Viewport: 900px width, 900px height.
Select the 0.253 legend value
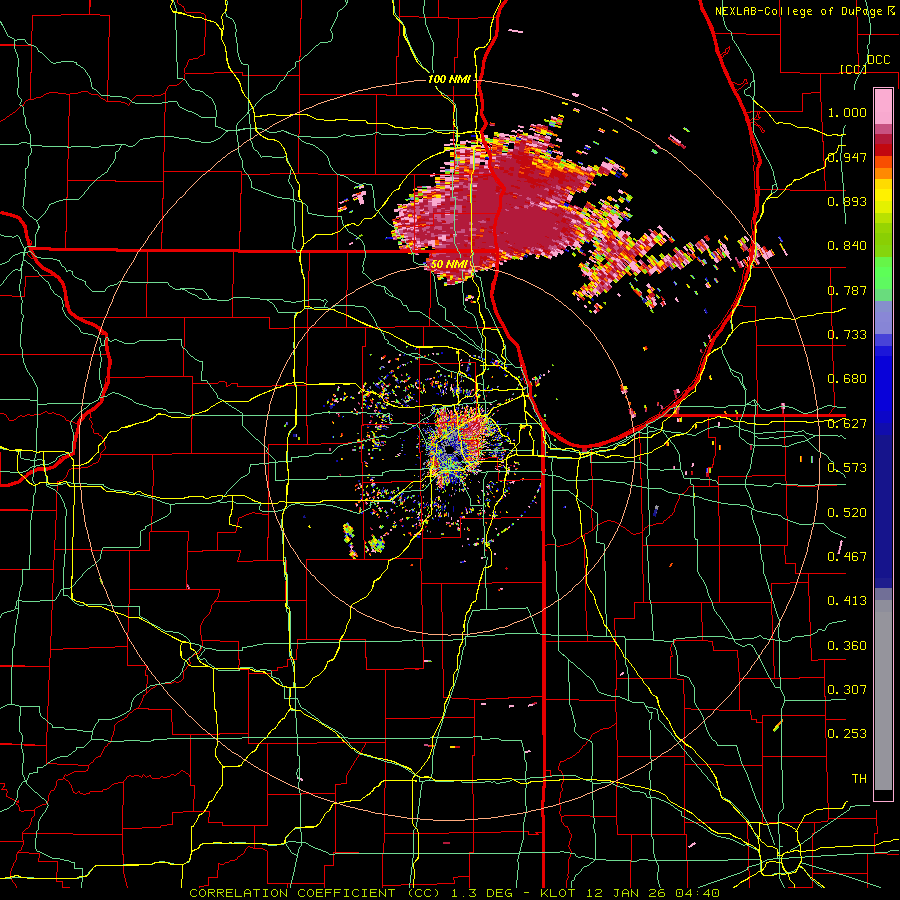[x=847, y=734]
